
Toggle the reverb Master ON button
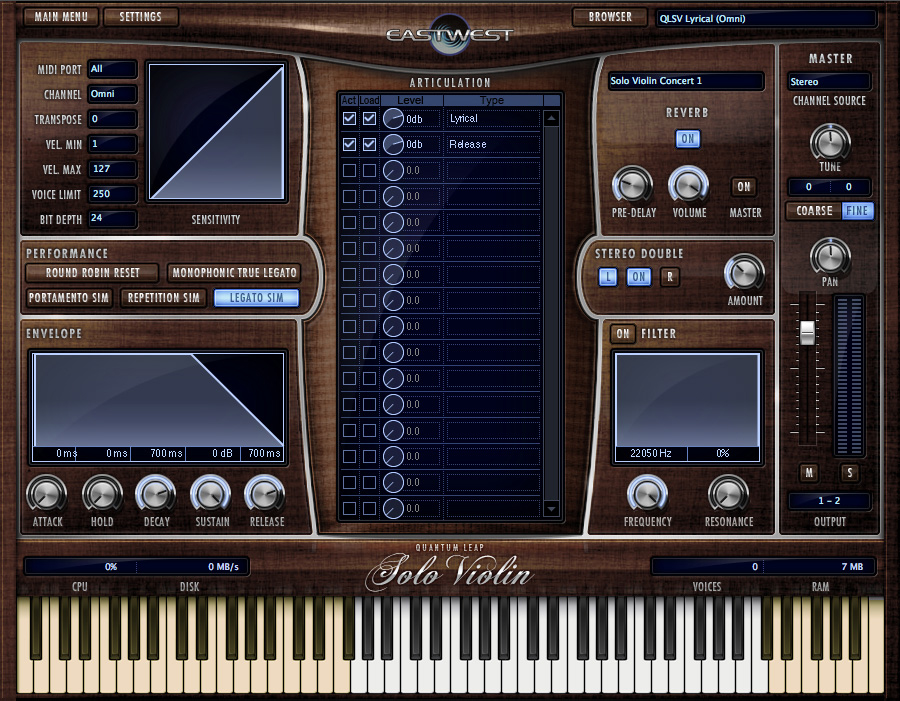click(x=744, y=187)
